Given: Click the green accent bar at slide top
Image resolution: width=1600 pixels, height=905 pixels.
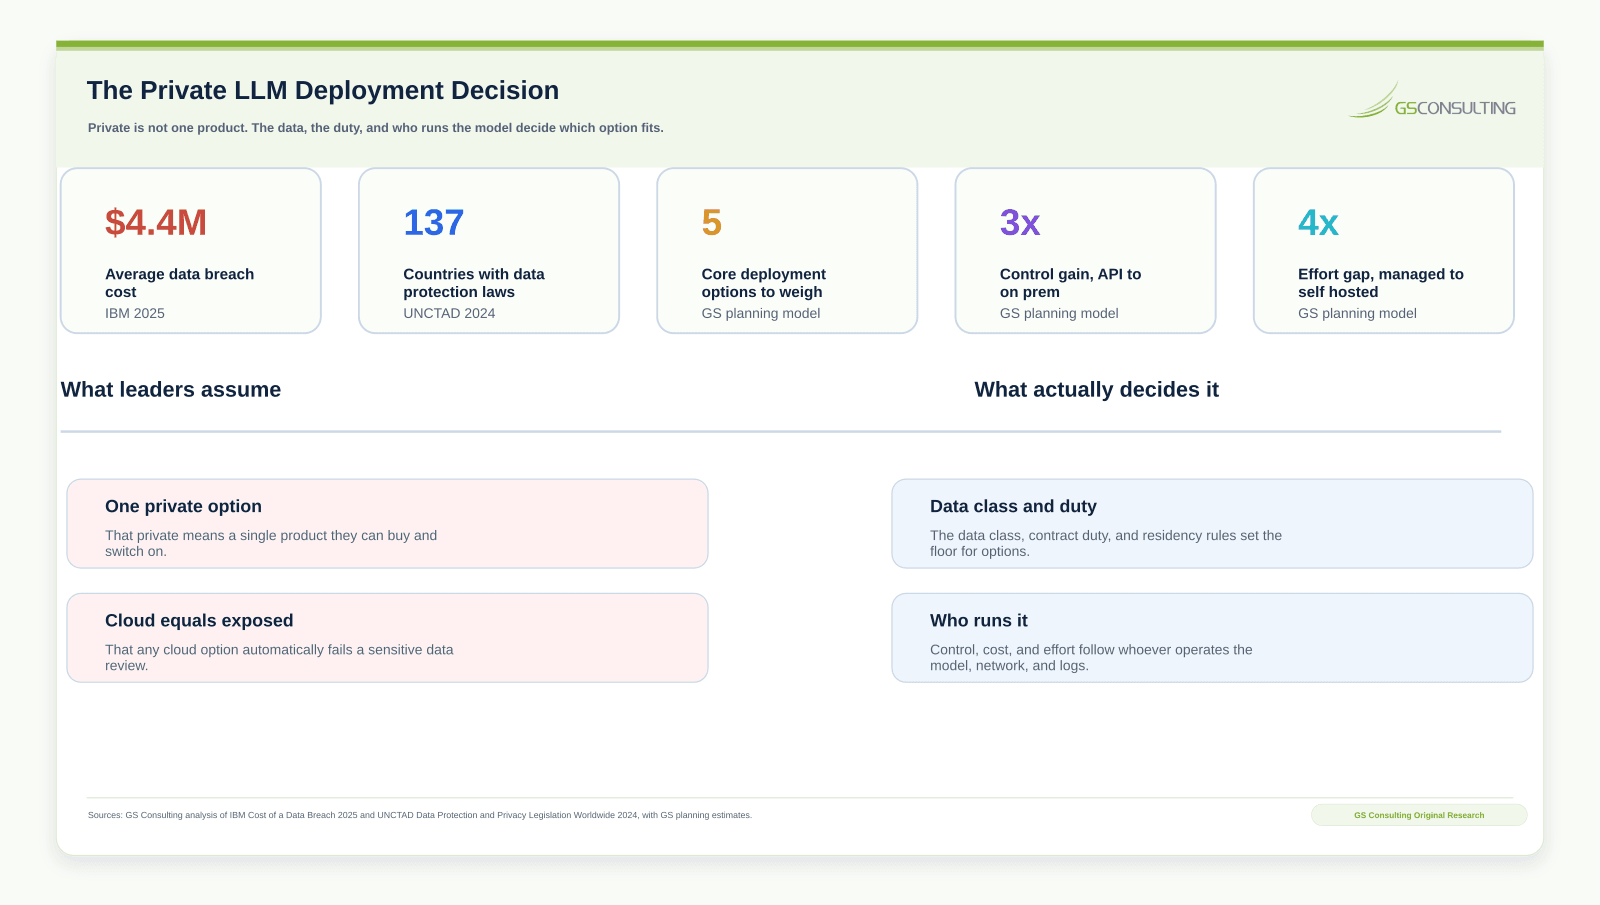Looking at the screenshot, I should point(800,45).
